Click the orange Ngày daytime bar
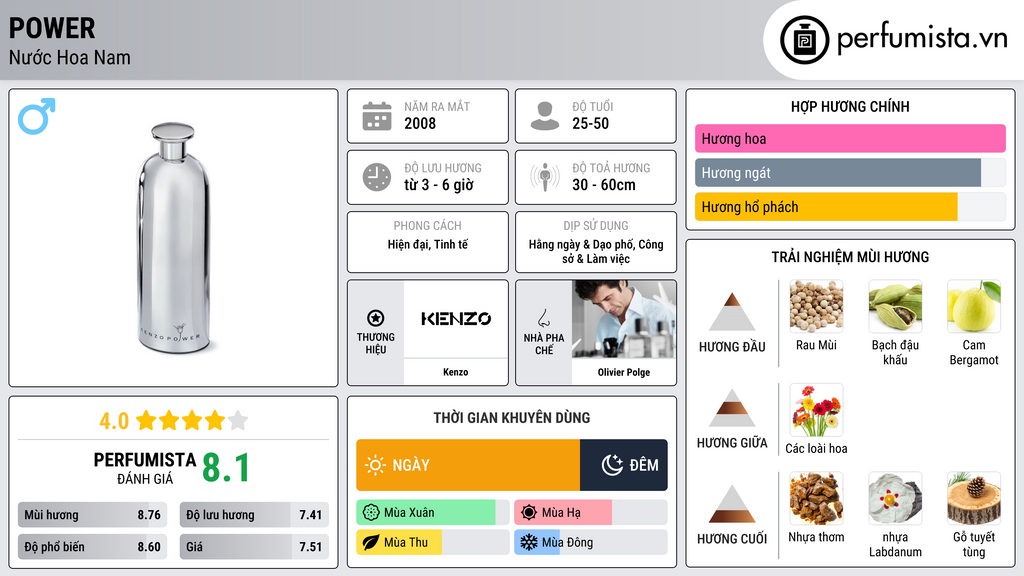Screen dimensions: 1024x576 click(468, 465)
